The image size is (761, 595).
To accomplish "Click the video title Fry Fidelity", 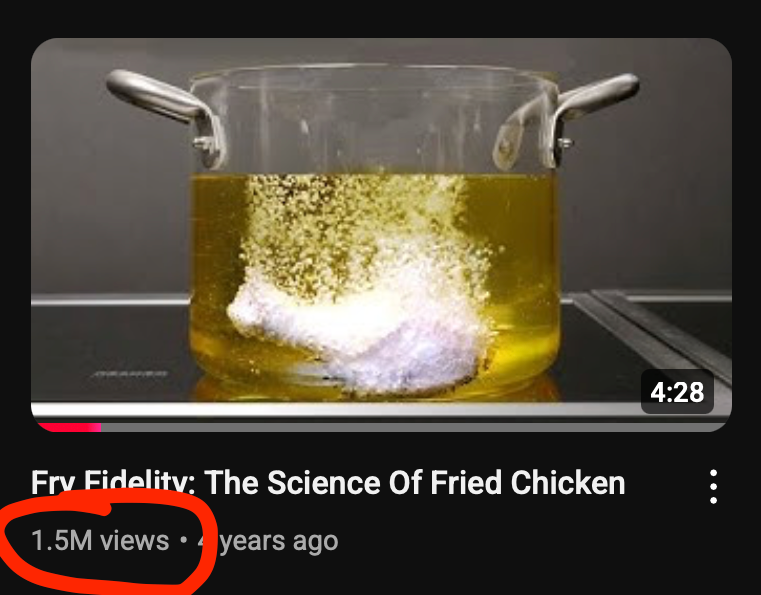I will 328,483.
